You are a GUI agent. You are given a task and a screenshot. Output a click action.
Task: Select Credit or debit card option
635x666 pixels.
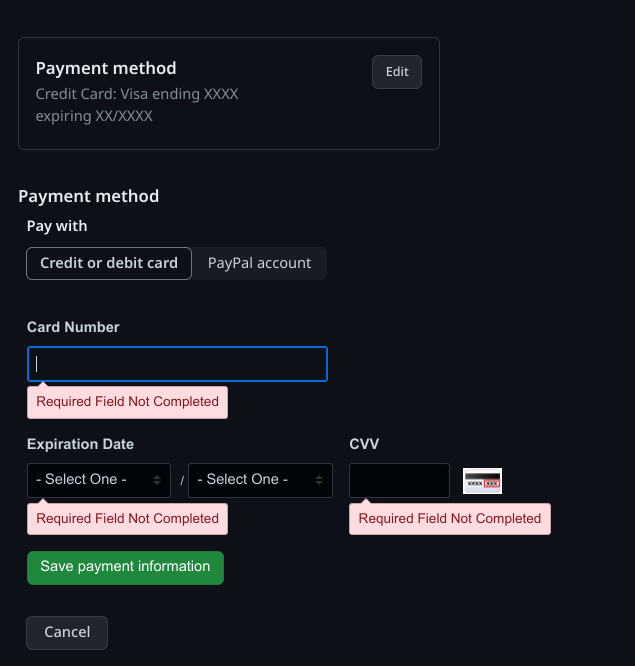tap(109, 264)
